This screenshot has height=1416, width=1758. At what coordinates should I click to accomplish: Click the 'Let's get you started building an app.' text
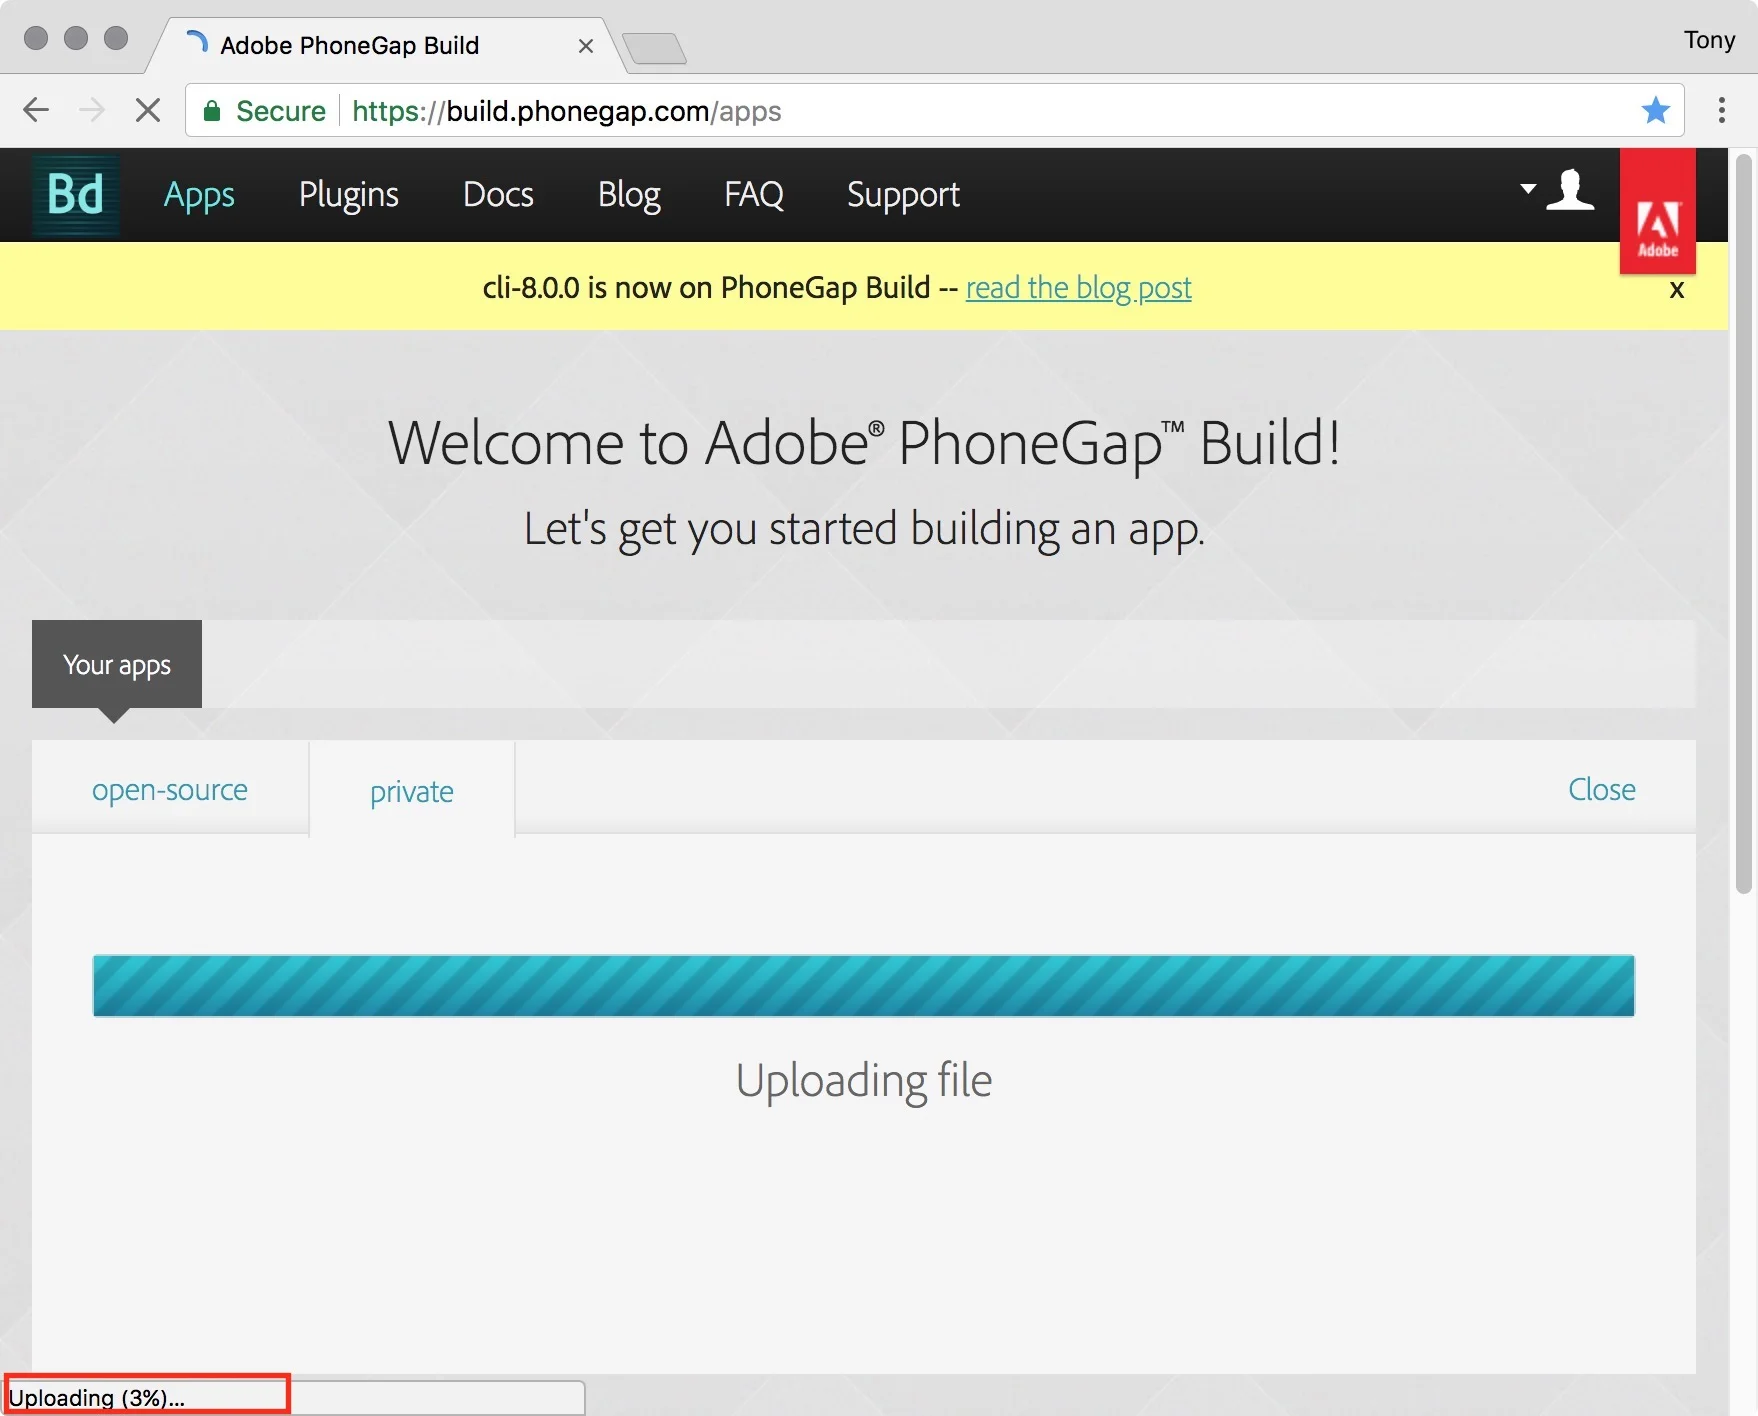(864, 529)
